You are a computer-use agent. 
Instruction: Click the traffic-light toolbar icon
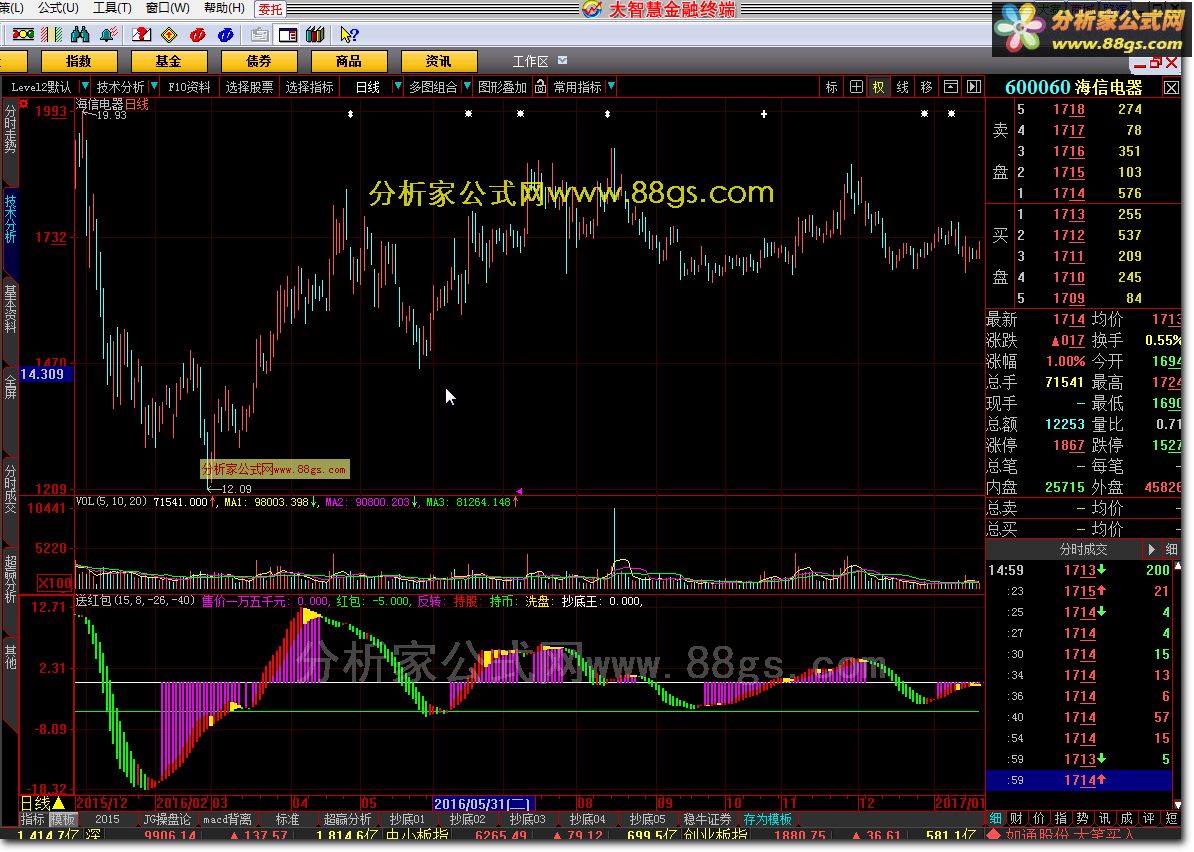coord(23,34)
